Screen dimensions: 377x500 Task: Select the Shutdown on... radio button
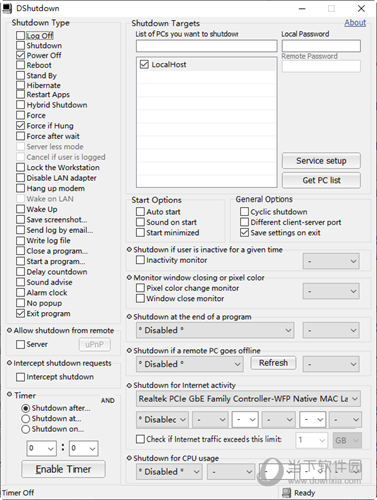25,429
